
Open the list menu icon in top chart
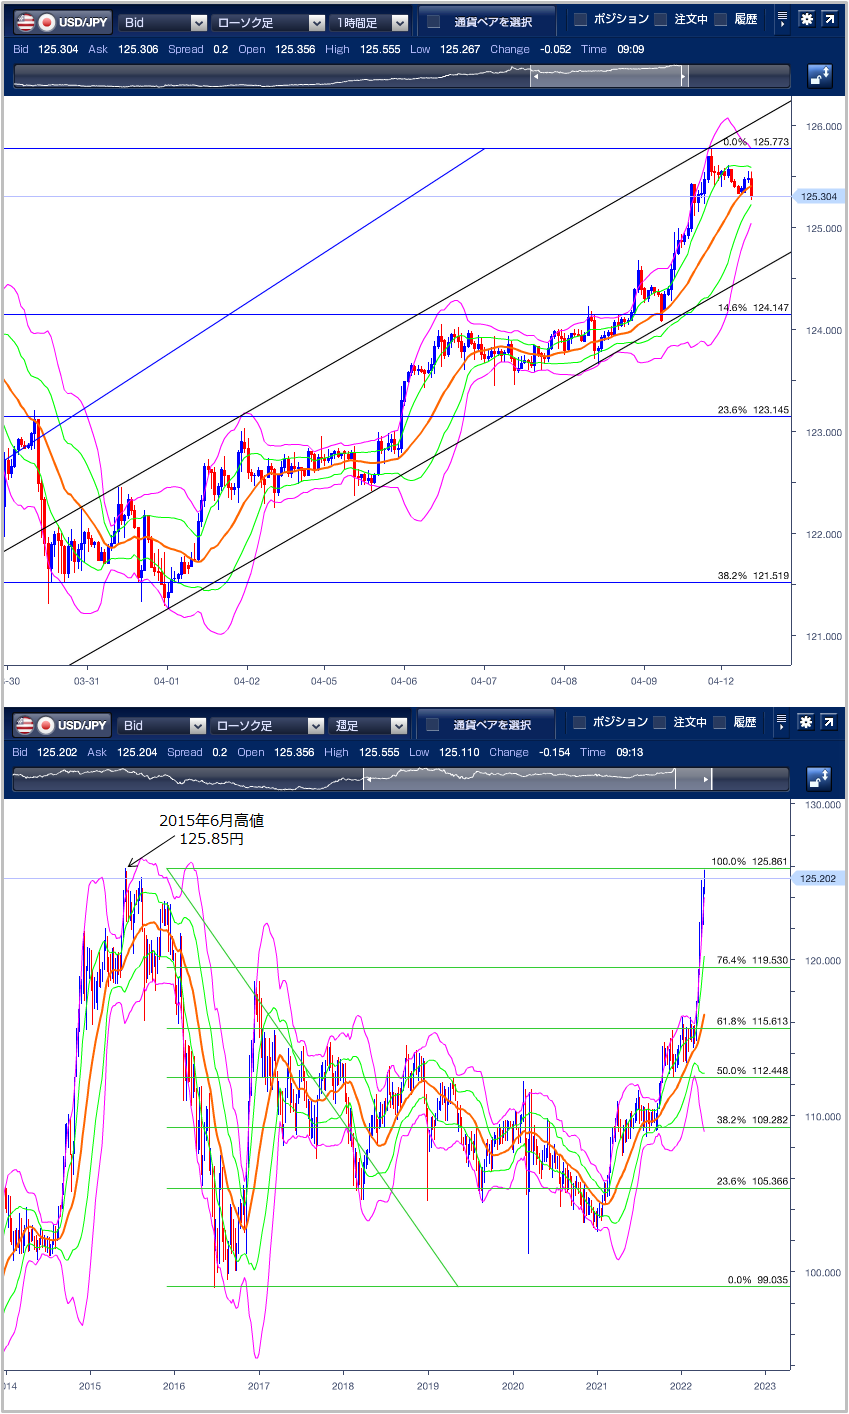click(782, 20)
